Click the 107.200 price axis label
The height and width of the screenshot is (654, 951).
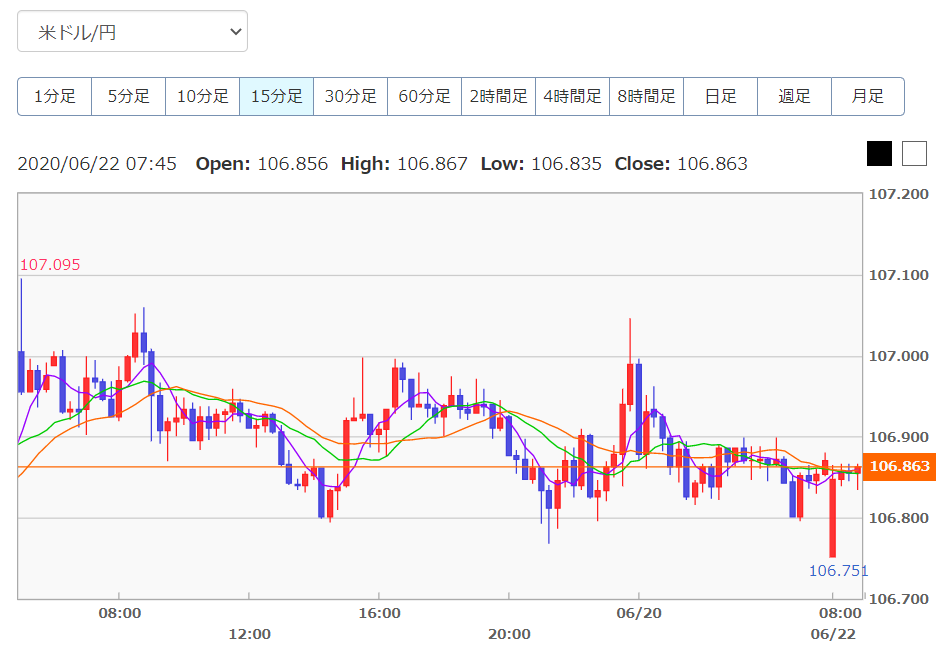click(x=899, y=194)
